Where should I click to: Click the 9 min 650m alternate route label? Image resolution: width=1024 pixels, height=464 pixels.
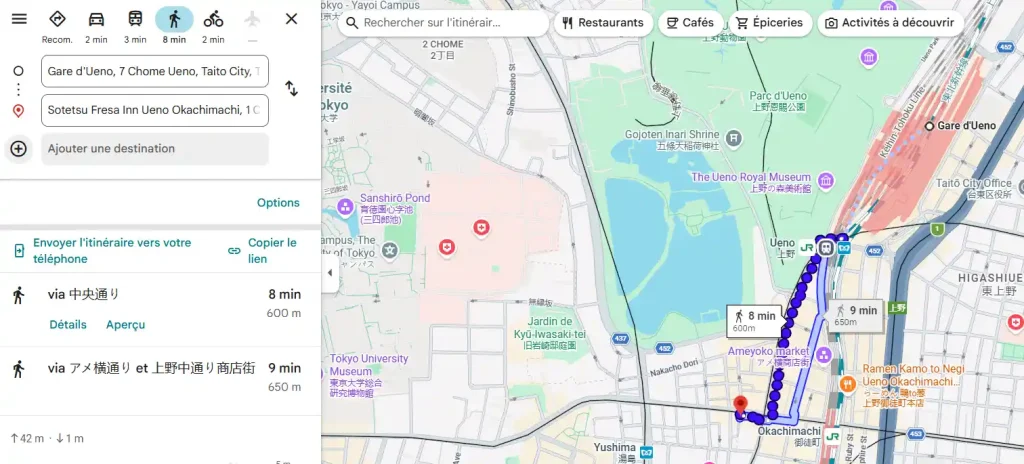click(856, 315)
